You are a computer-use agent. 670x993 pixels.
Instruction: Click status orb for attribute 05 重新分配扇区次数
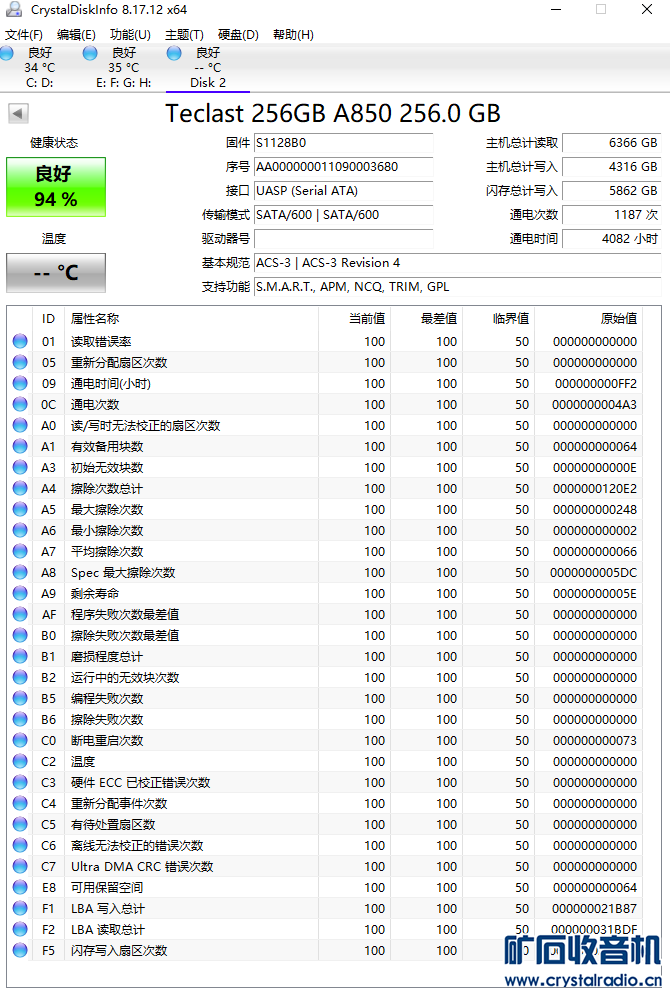pyautogui.click(x=20, y=362)
